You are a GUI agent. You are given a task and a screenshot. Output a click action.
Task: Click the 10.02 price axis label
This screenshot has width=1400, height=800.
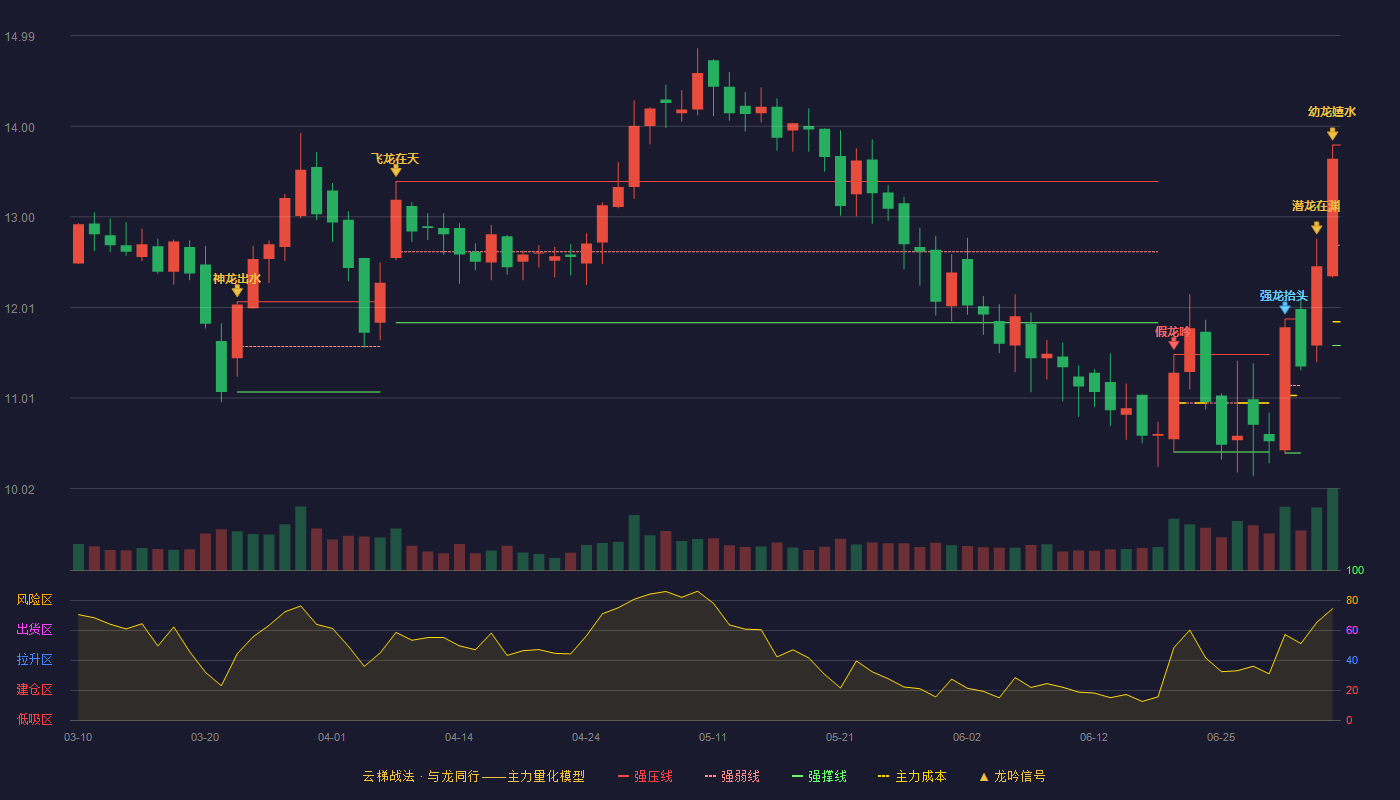pyautogui.click(x=19, y=489)
